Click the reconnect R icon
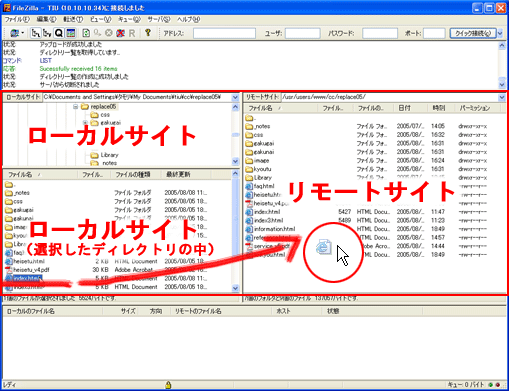This screenshot has height=391, width=509. (132, 33)
